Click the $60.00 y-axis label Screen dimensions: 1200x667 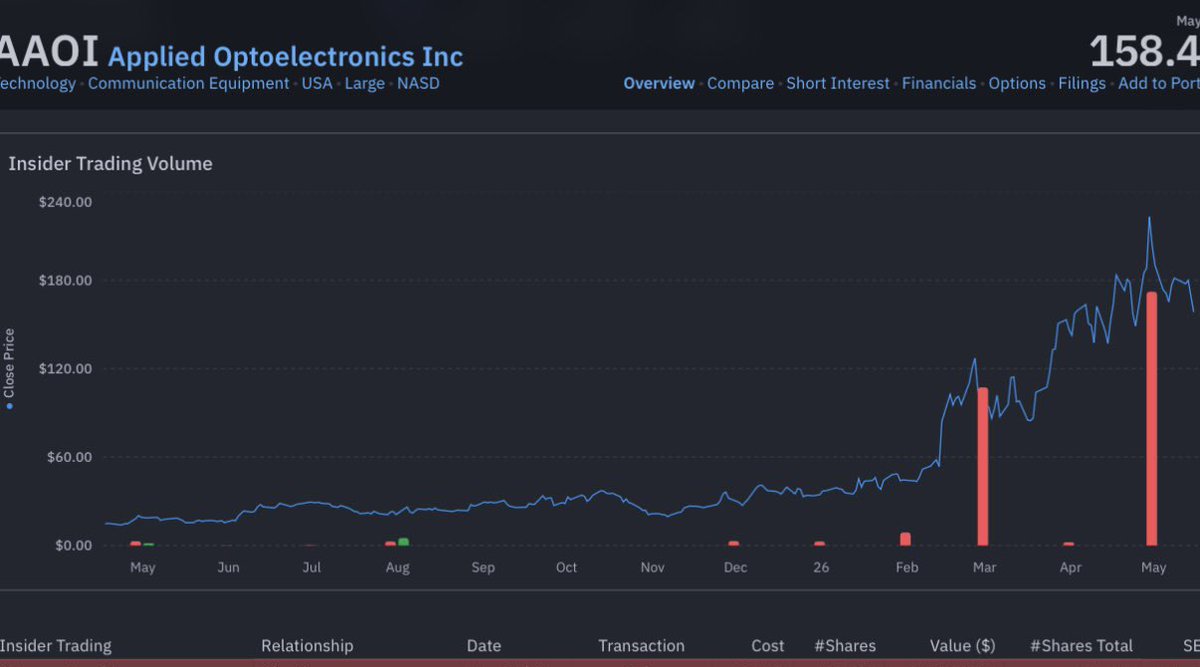coord(69,457)
